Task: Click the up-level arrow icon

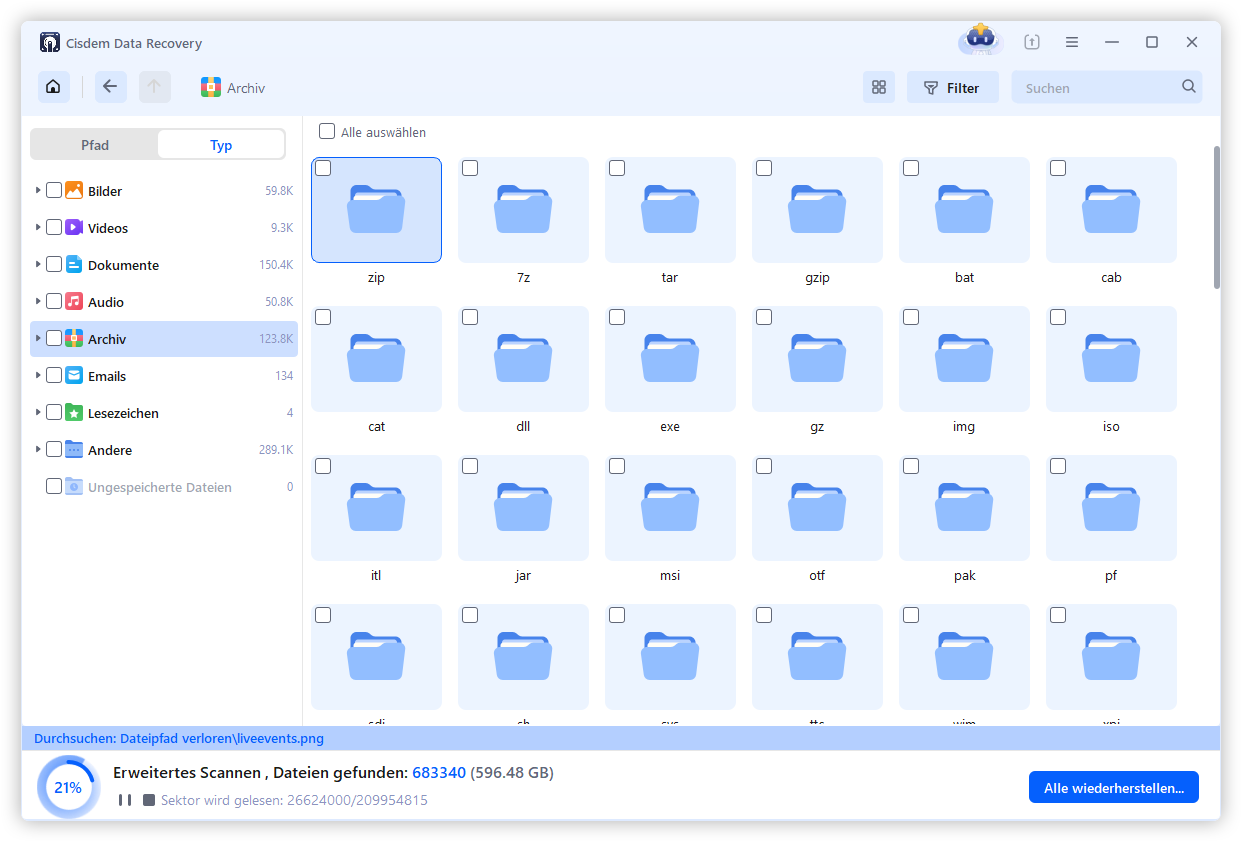Action: pos(154,87)
